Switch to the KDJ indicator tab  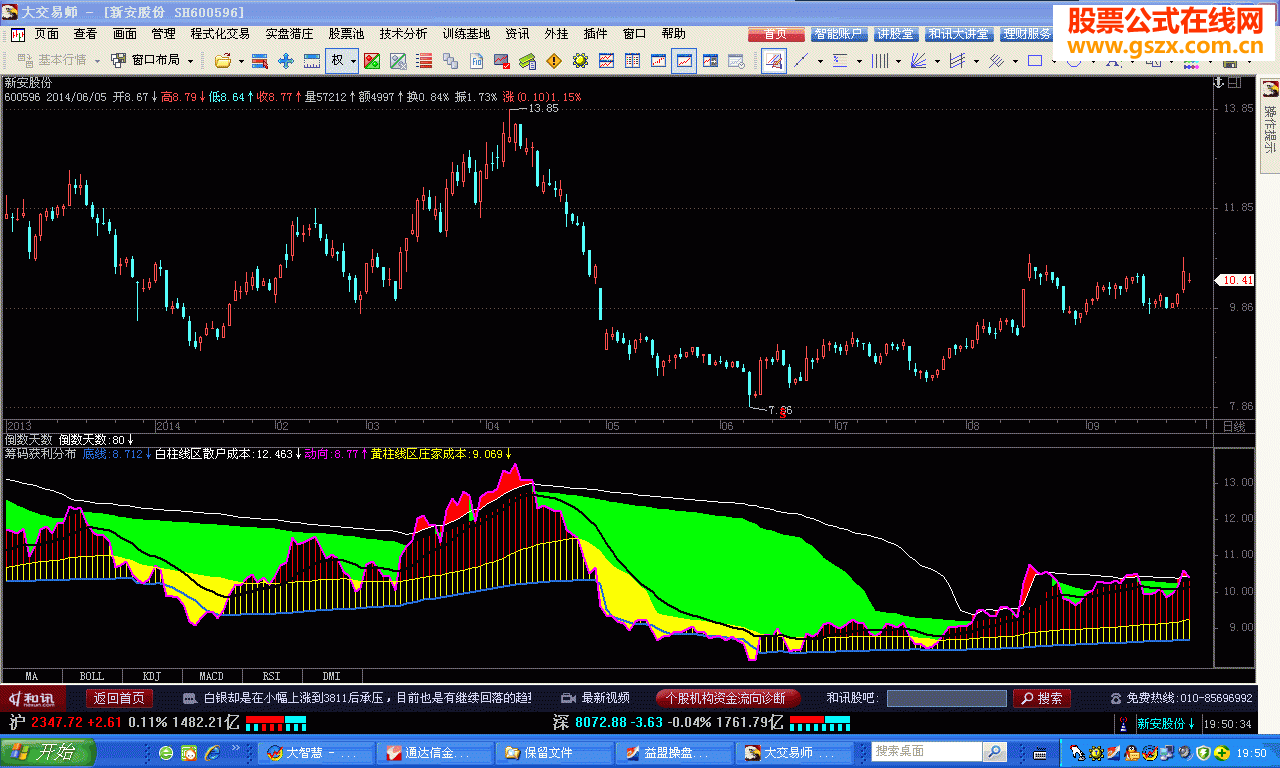152,676
